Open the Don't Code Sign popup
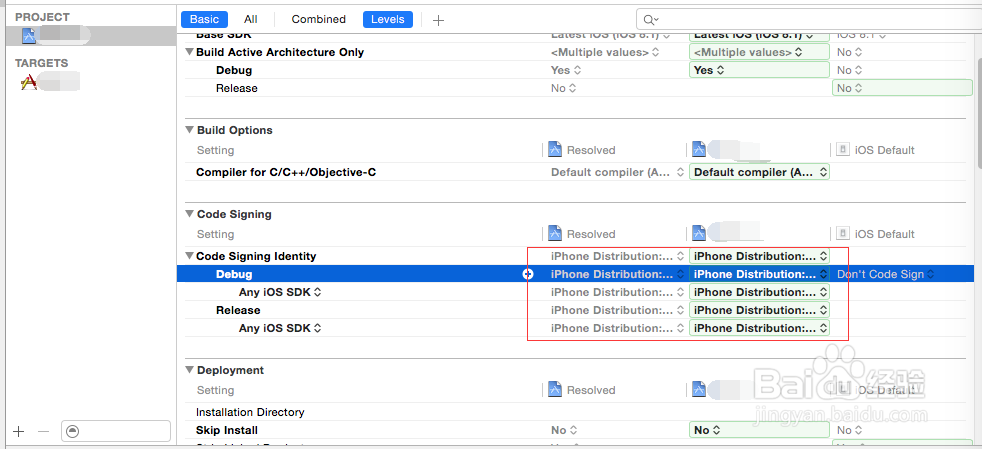Screen dimensions: 982x449 [885, 274]
